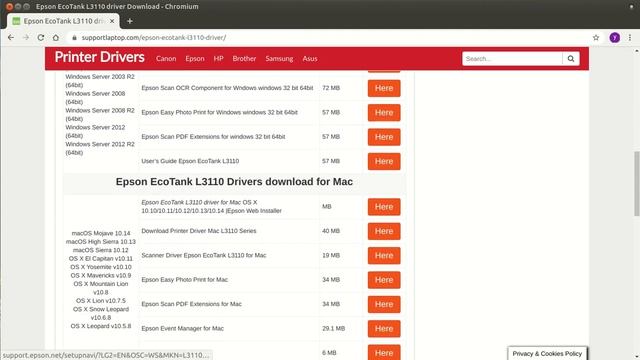This screenshot has height=360, width=640.
Task: Click the '72 MB' size cell
Action: click(331, 88)
